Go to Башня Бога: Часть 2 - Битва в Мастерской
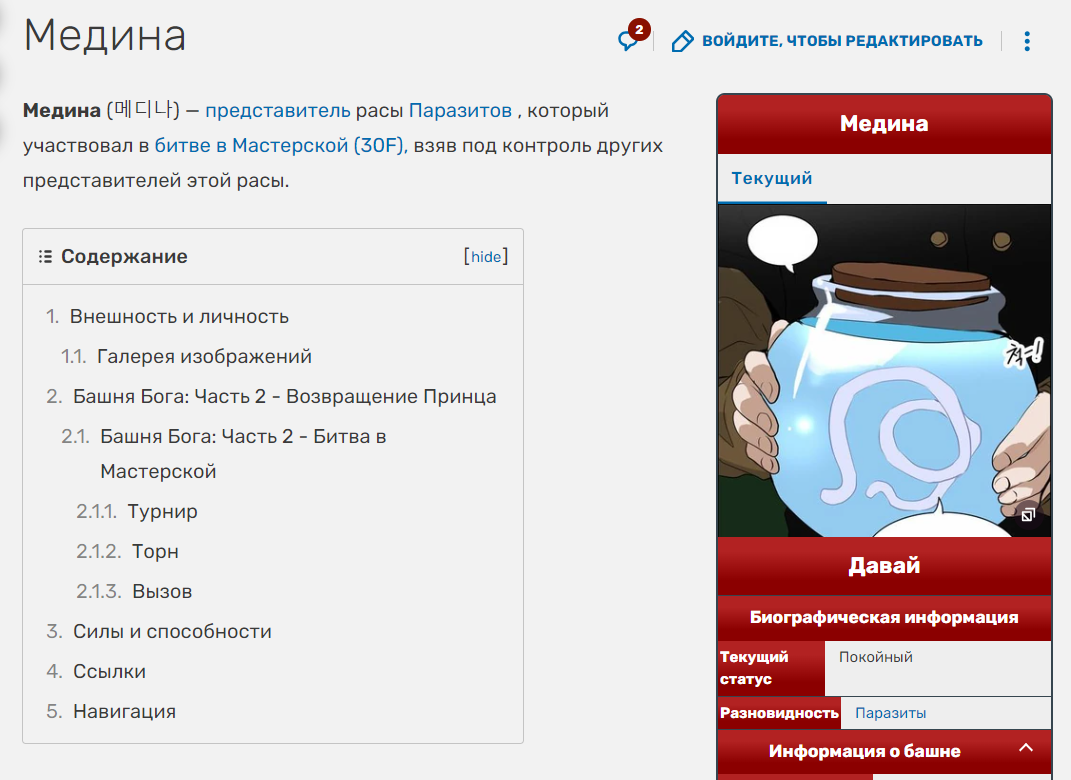1071x780 pixels. 243,454
